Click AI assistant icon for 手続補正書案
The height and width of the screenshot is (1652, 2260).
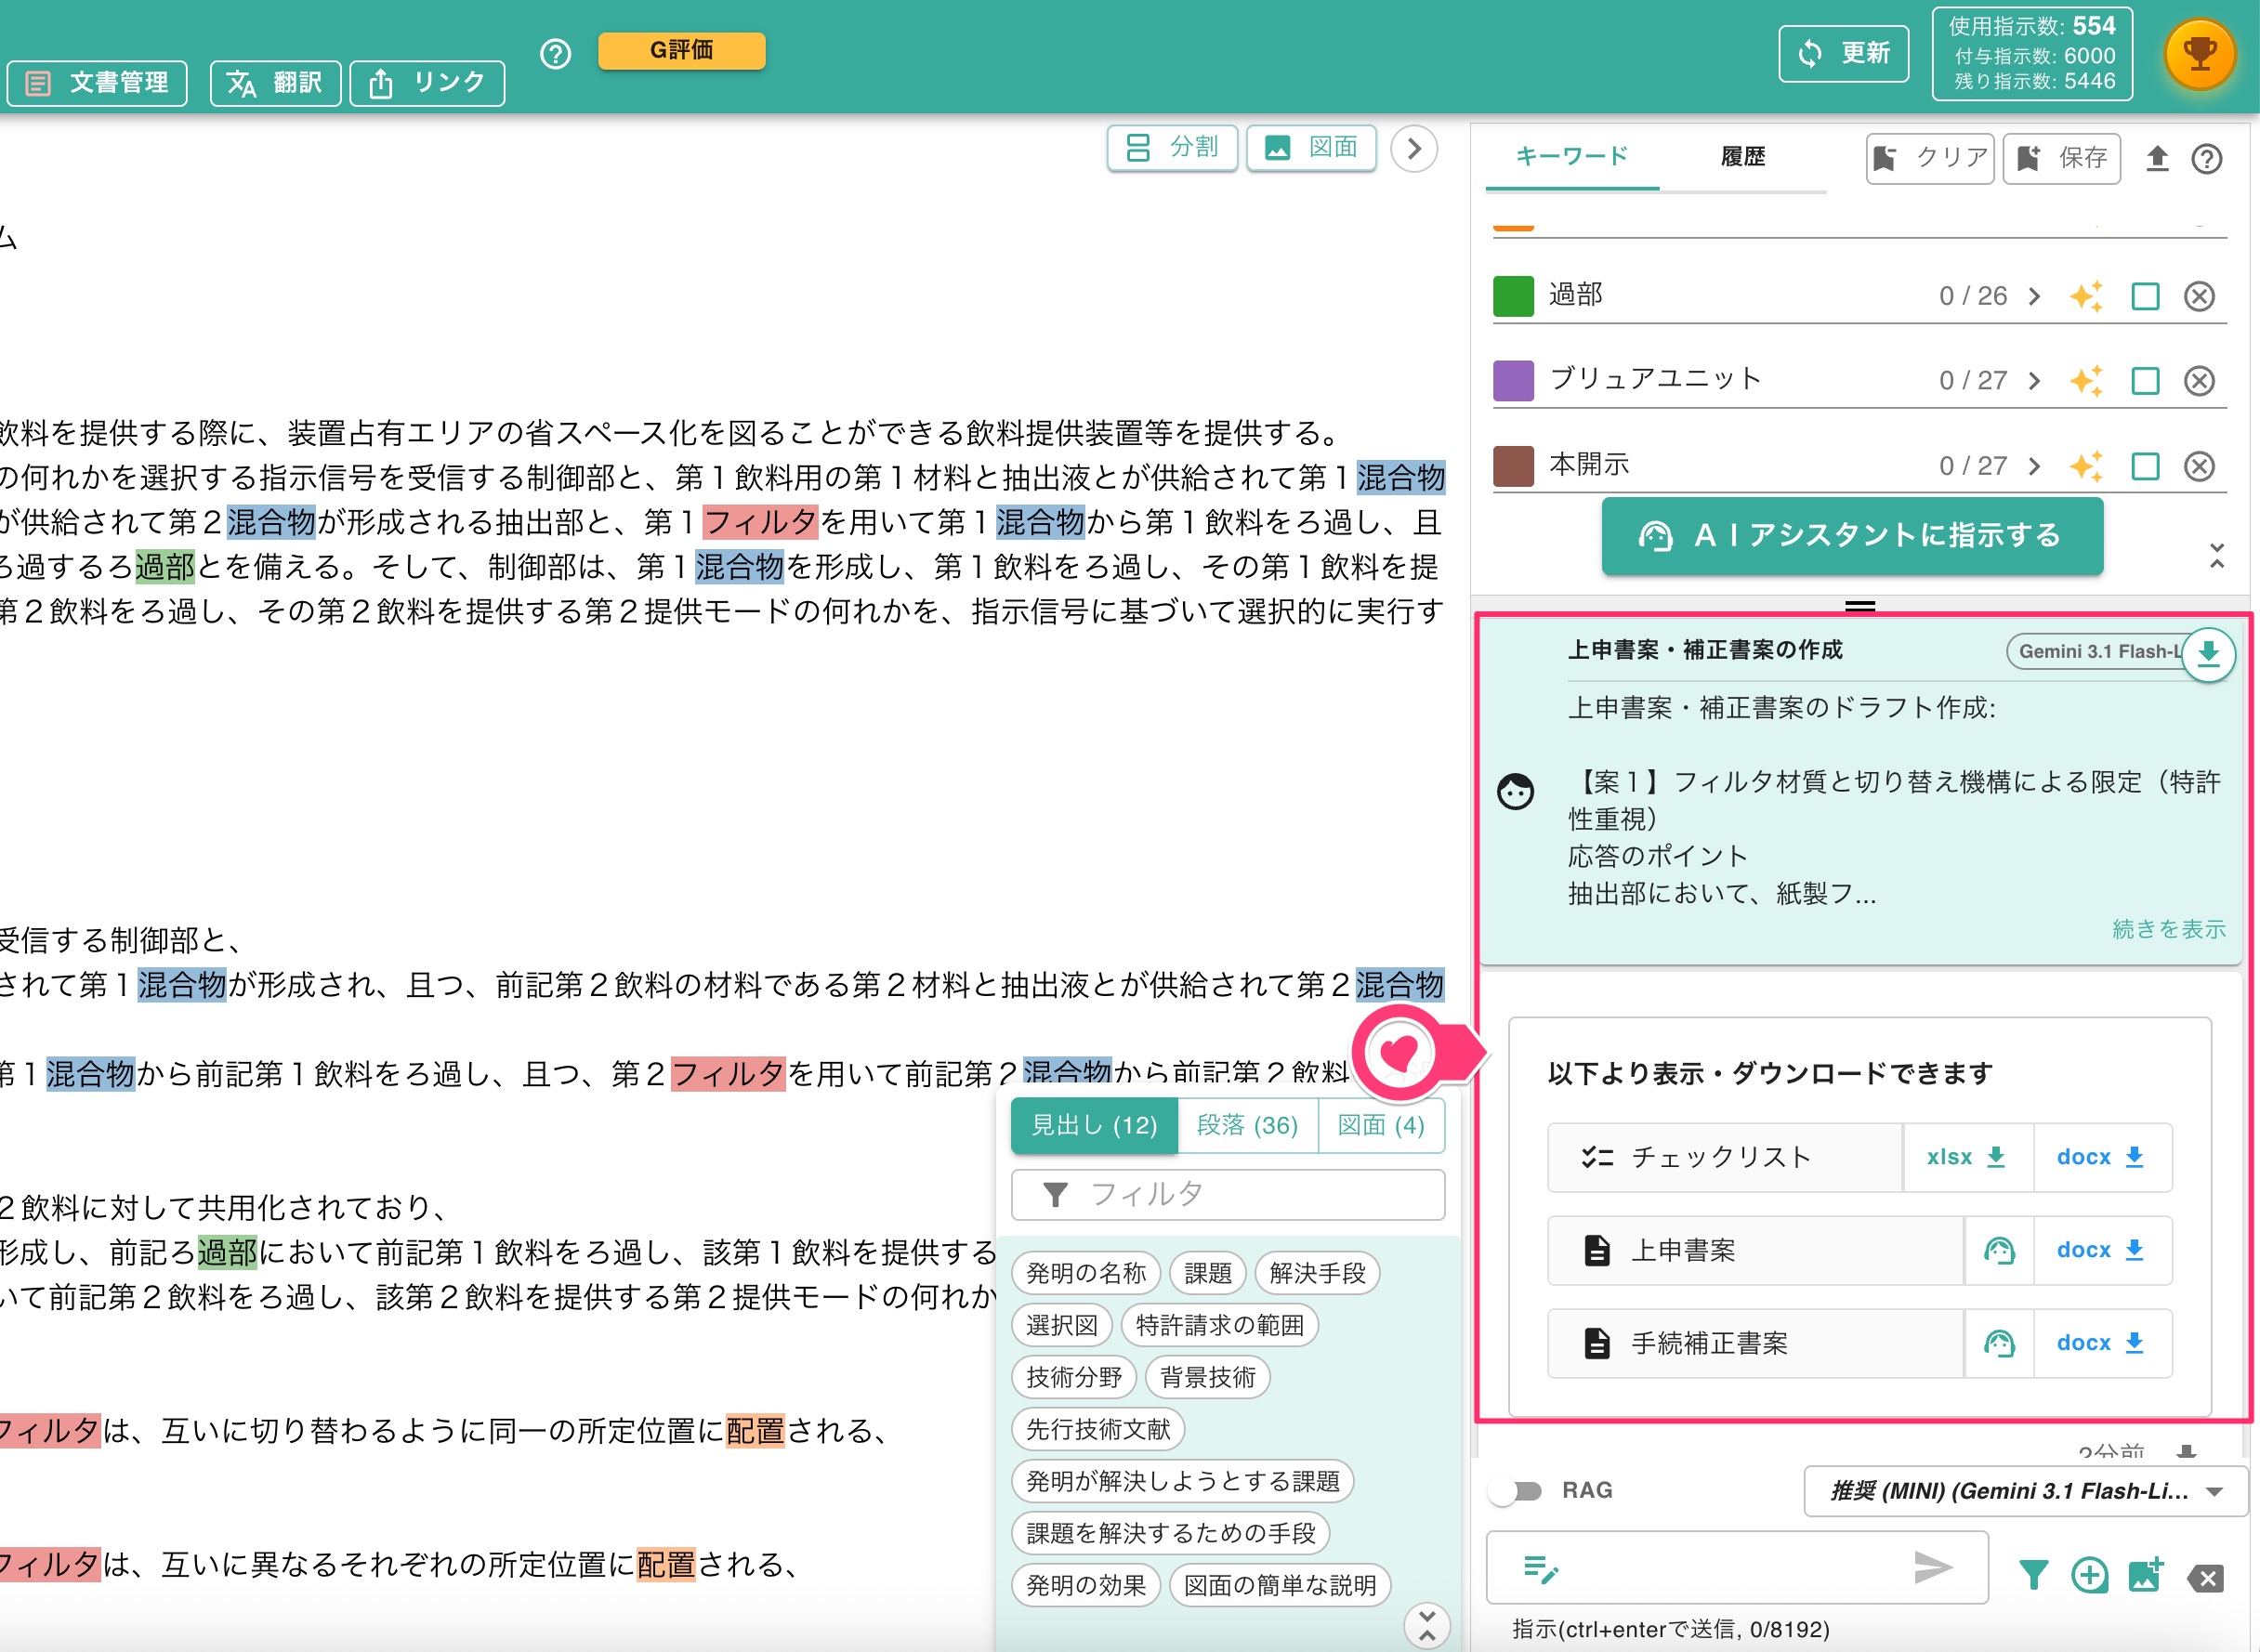(x=1999, y=1343)
